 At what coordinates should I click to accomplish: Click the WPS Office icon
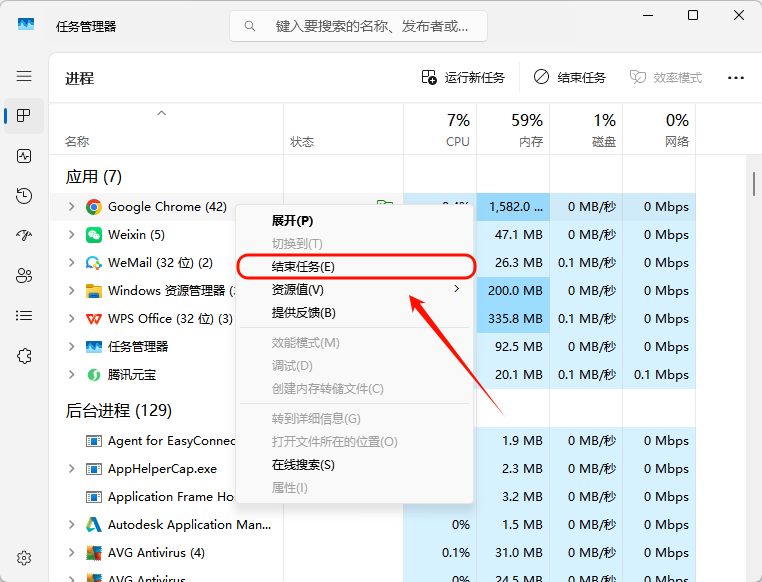coord(94,319)
